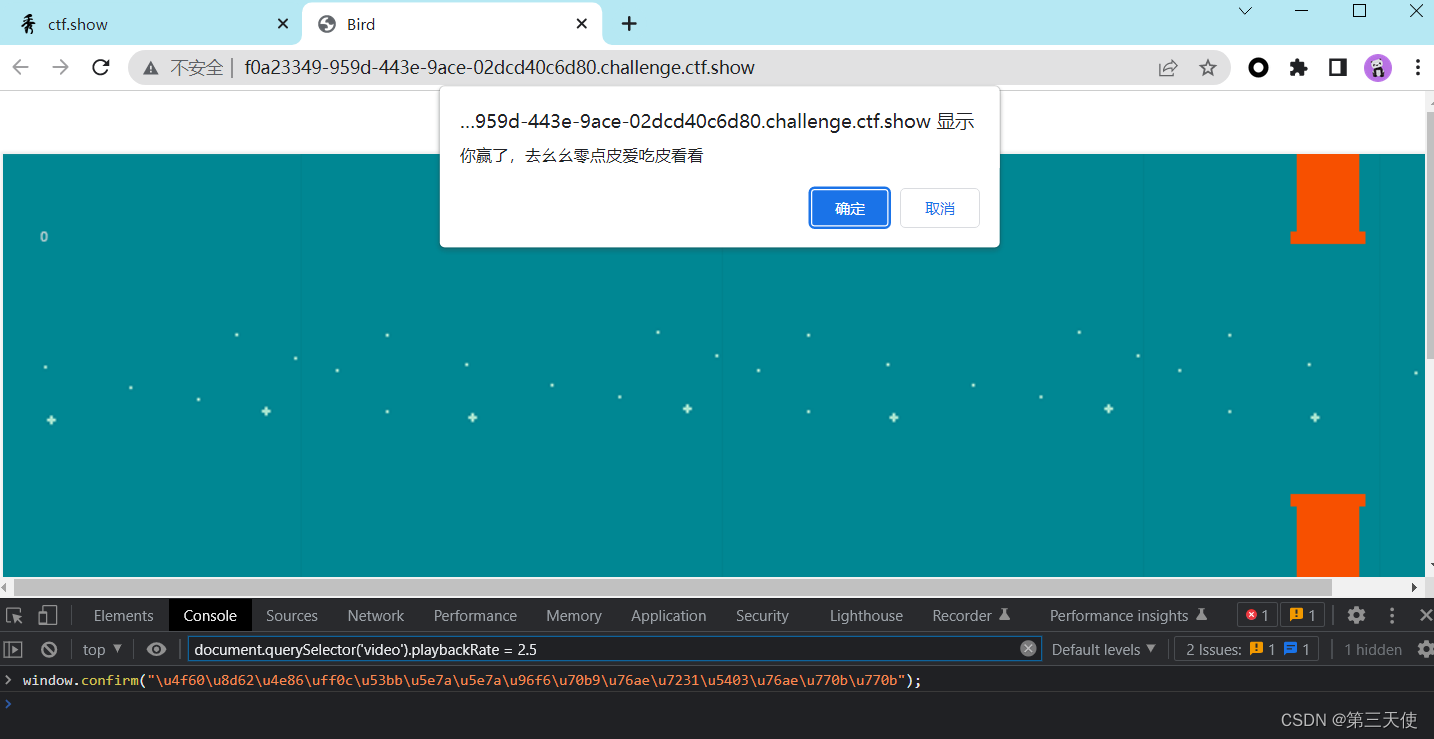Click the circular extension icon

[x=1259, y=68]
